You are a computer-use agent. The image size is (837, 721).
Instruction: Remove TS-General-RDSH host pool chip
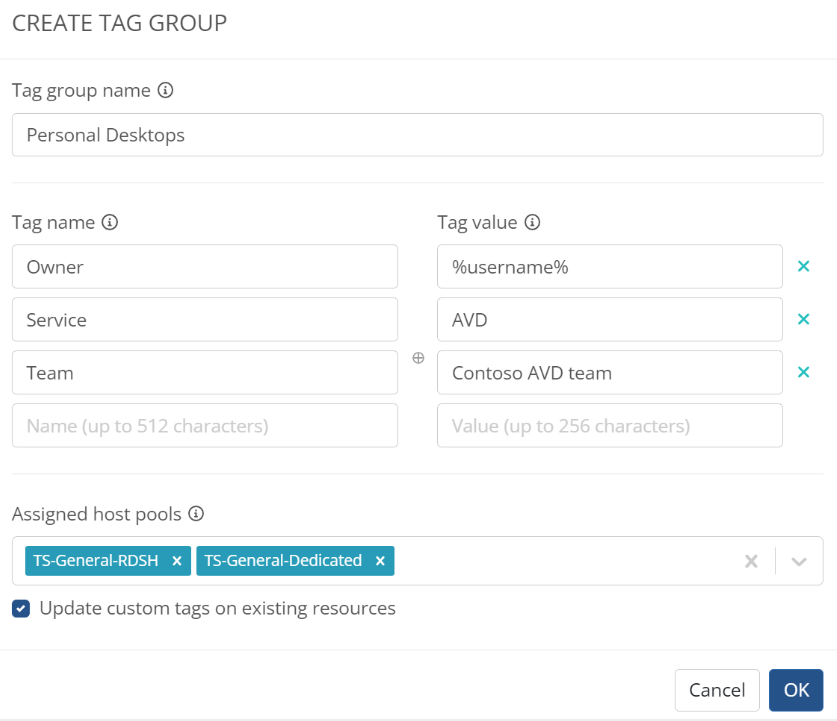coord(176,561)
